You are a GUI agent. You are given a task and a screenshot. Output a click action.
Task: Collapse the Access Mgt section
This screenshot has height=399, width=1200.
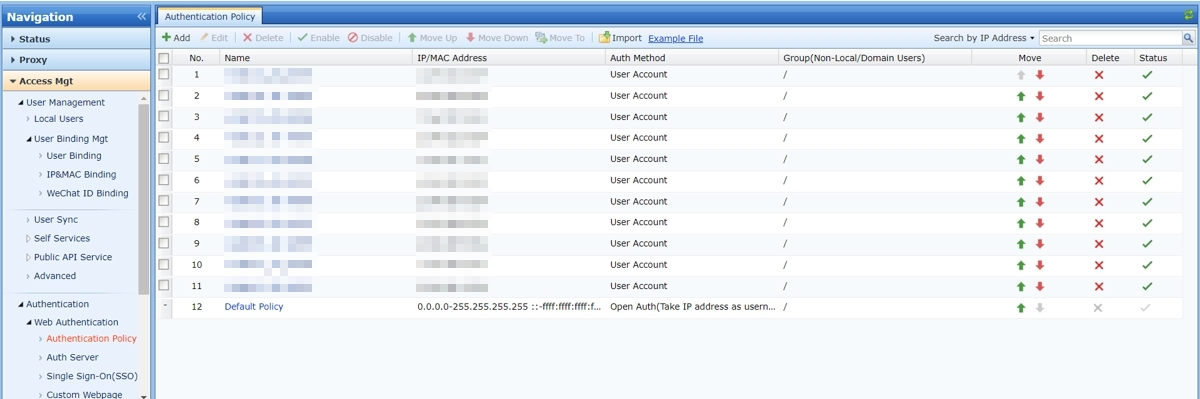pyautogui.click(x=75, y=81)
